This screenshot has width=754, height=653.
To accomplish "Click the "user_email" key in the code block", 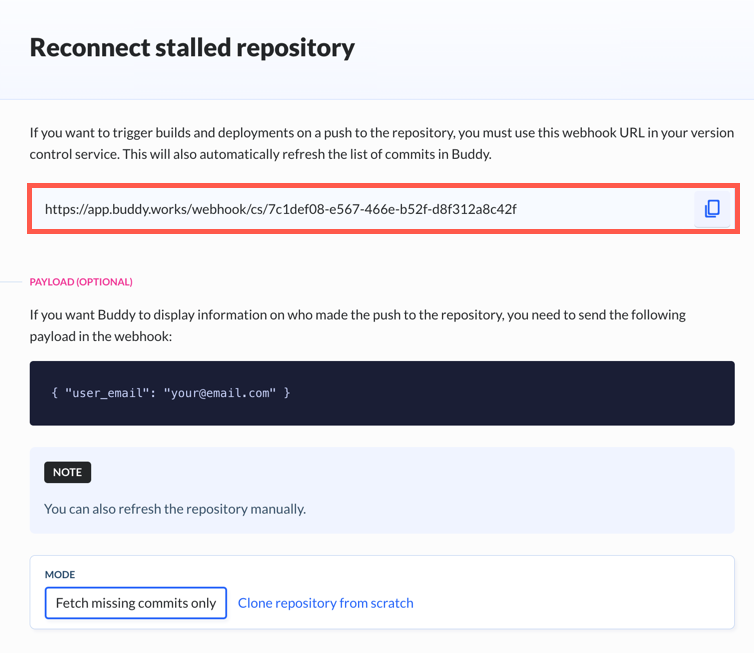I will 106,393.
